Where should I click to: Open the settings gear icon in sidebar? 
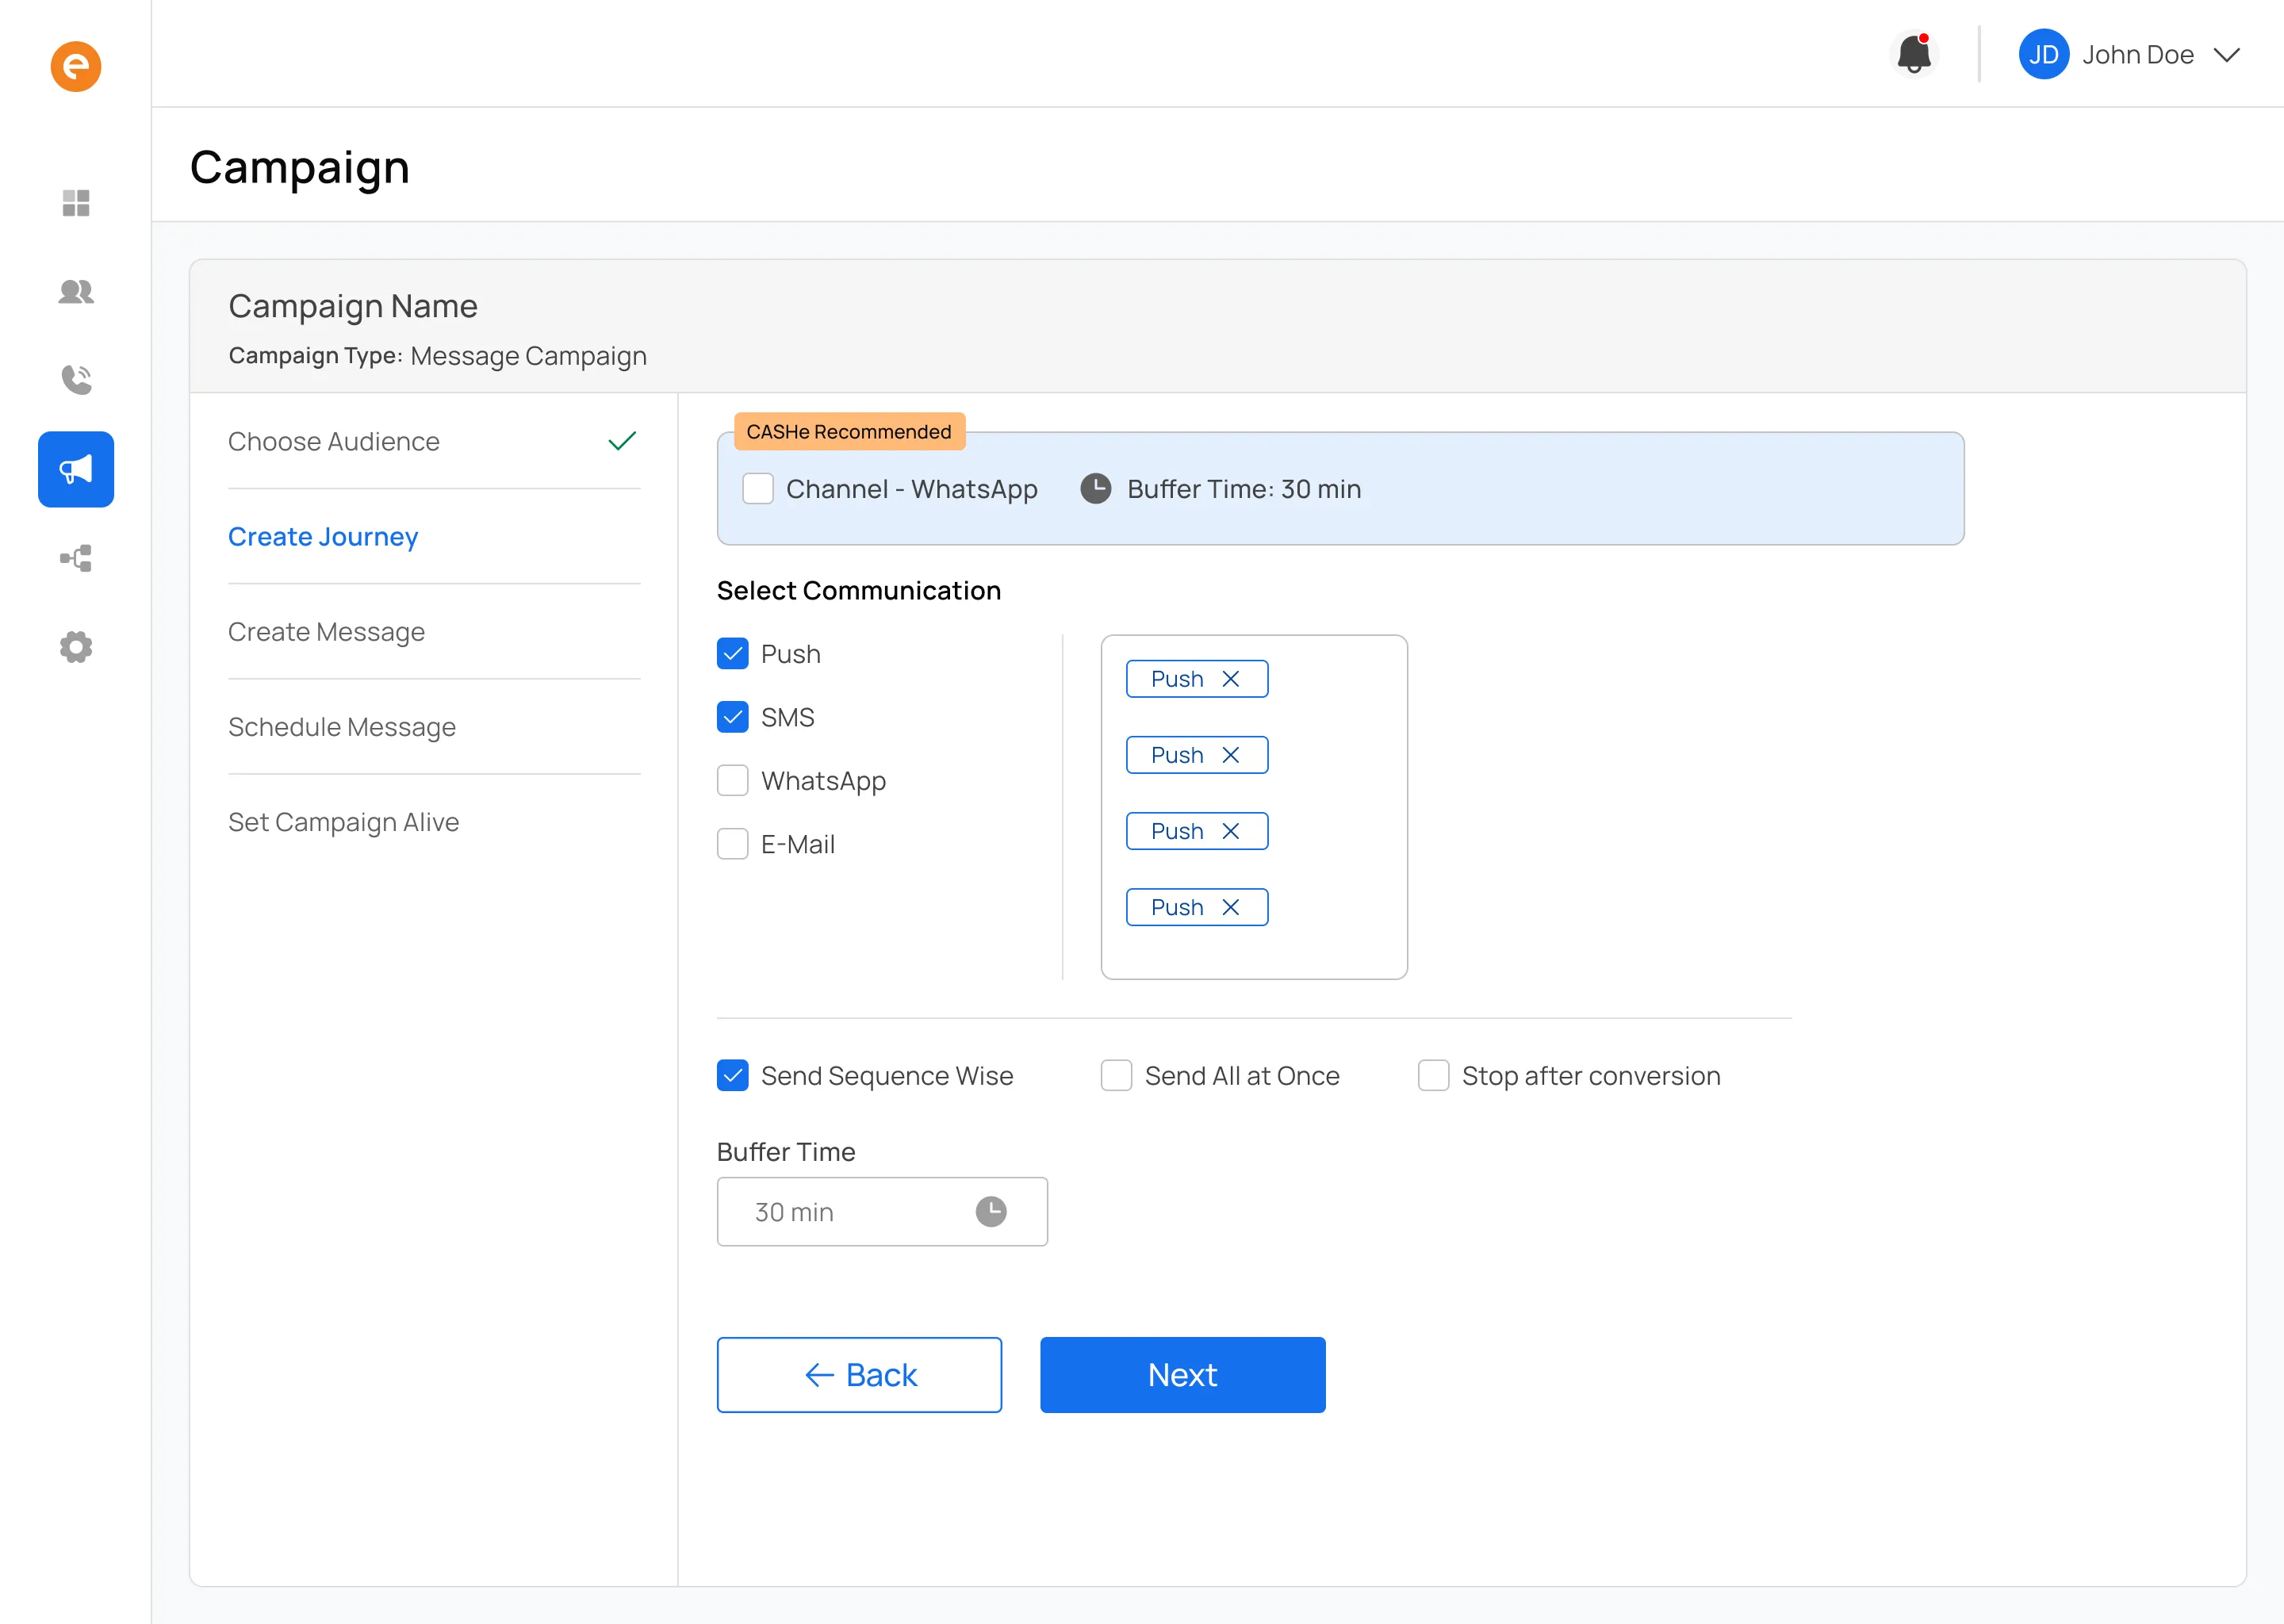(76, 647)
